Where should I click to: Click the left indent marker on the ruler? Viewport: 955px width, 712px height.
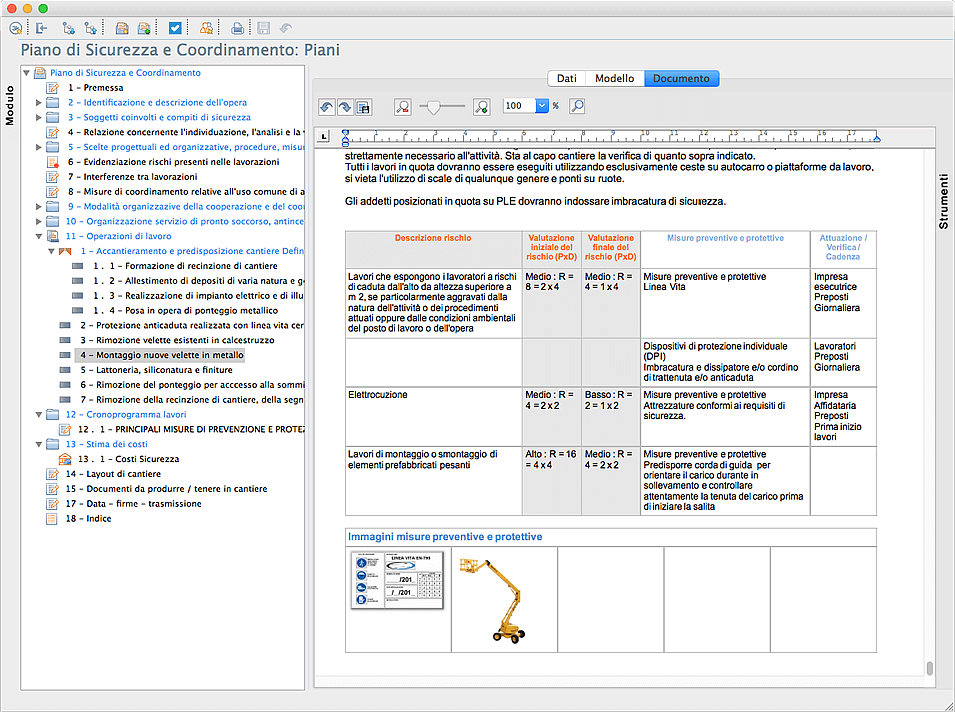(345, 138)
